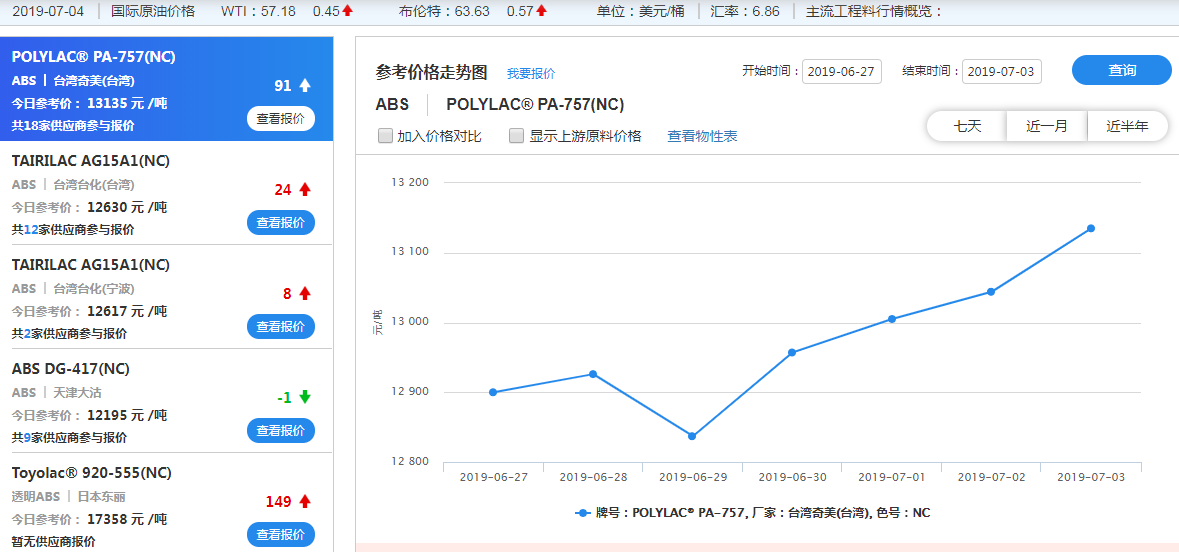Click the red up arrow beside 24 for TAIRILAC AG15A1 (台湾)

pyautogui.click(x=305, y=190)
